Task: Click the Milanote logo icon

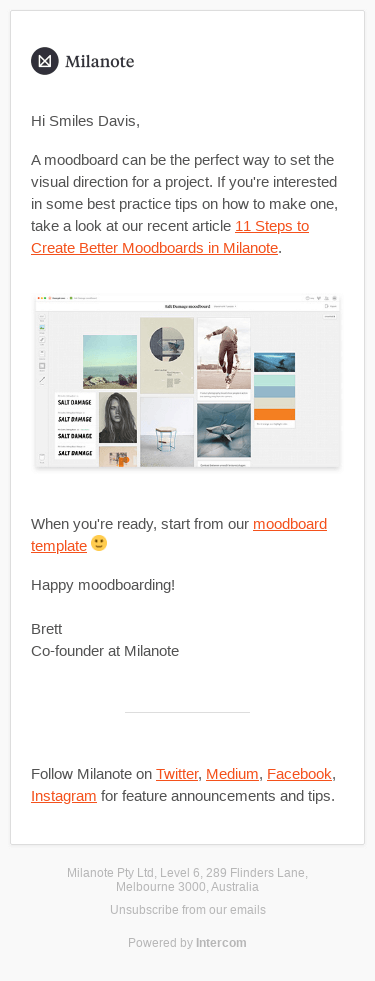Action: [45, 61]
